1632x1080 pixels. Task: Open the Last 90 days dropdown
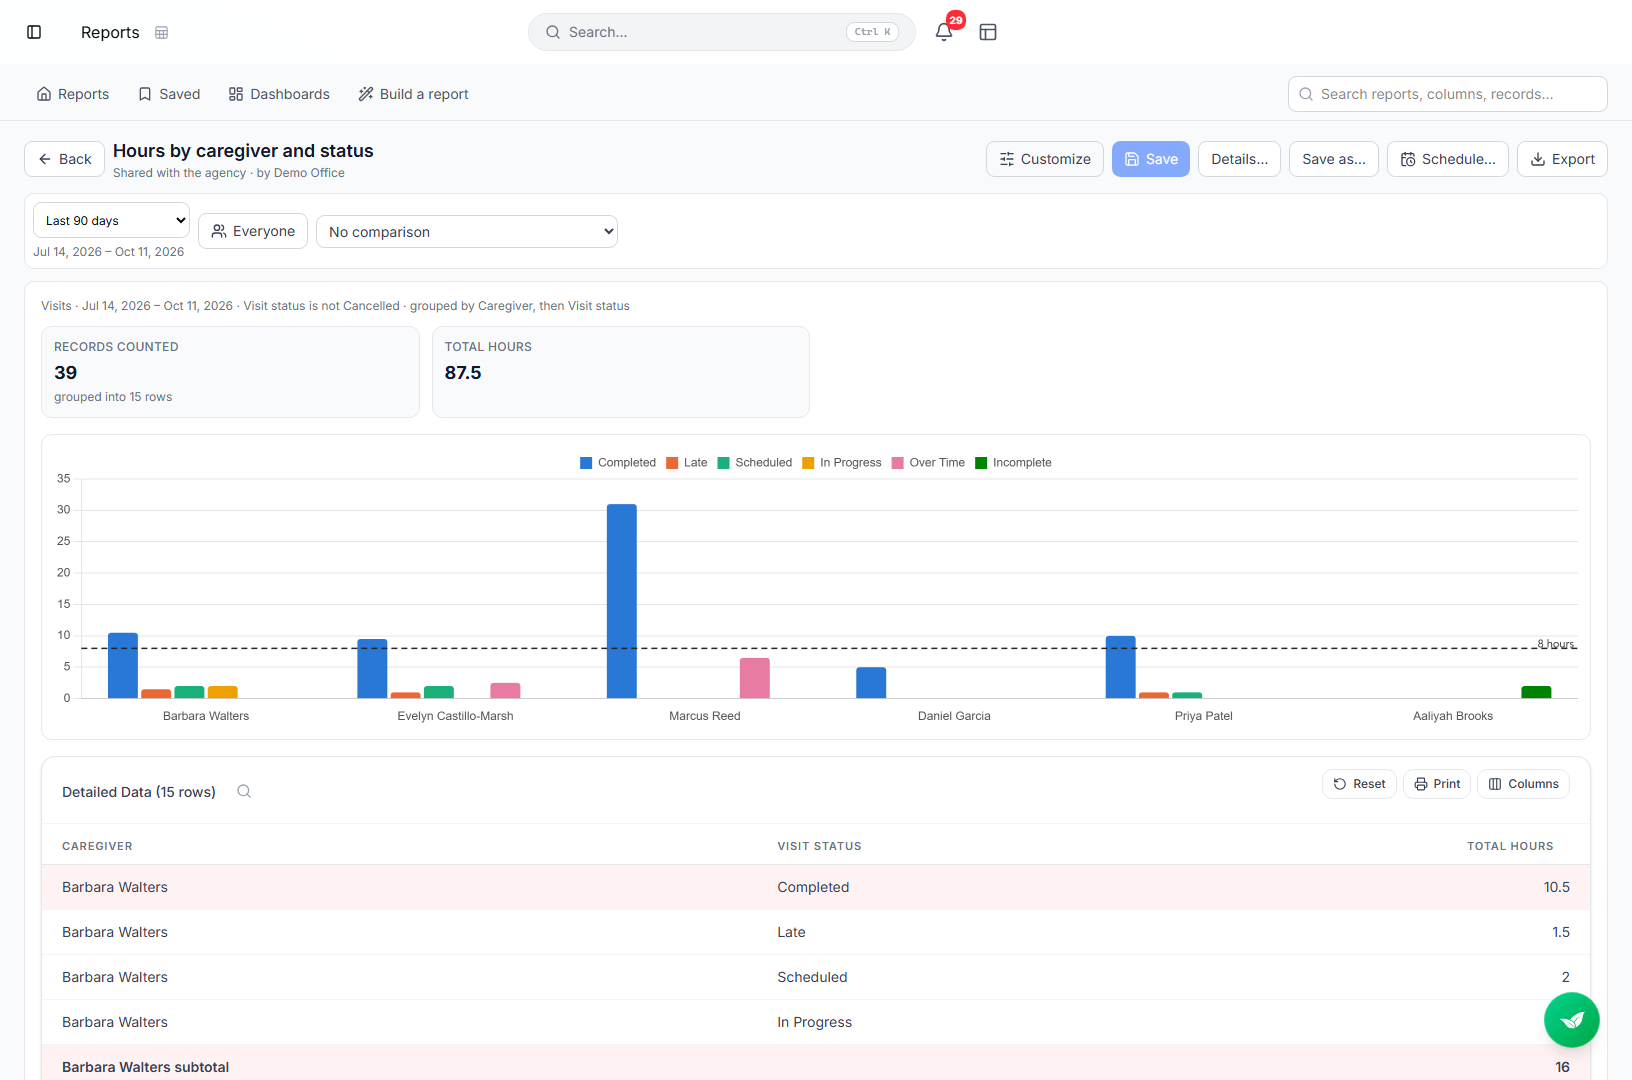[111, 221]
